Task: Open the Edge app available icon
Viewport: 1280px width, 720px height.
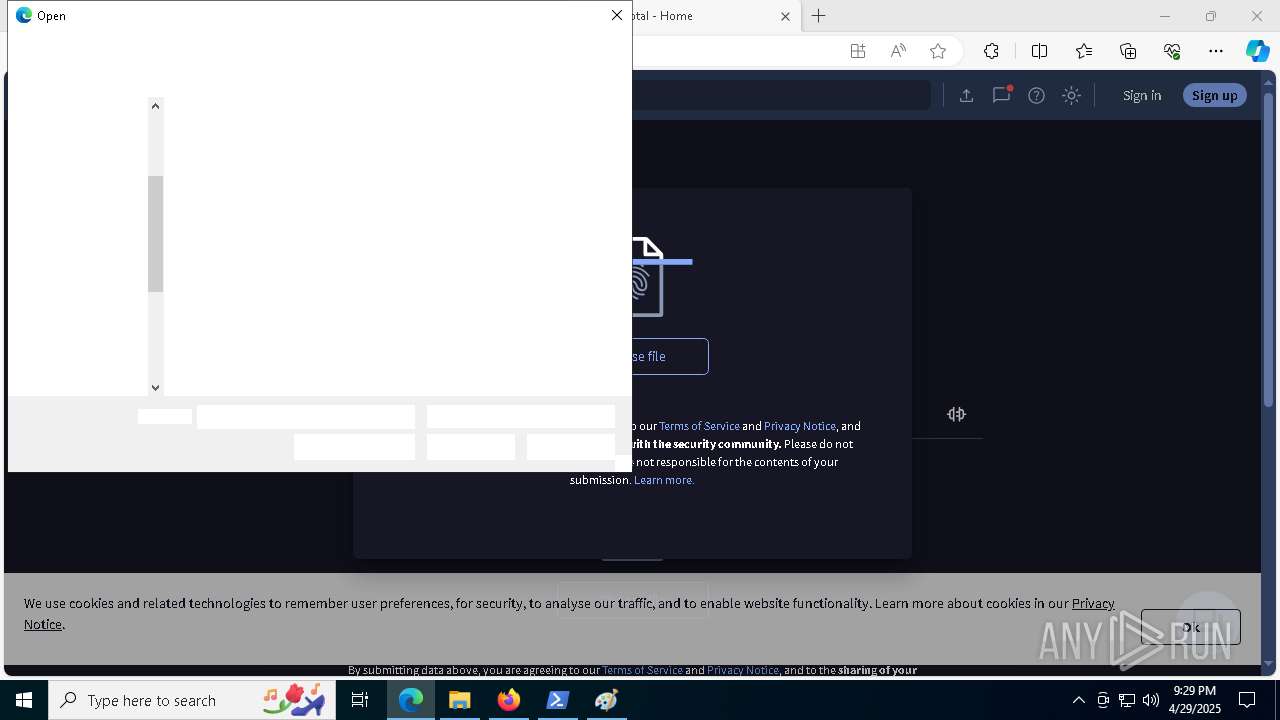Action: (858, 51)
